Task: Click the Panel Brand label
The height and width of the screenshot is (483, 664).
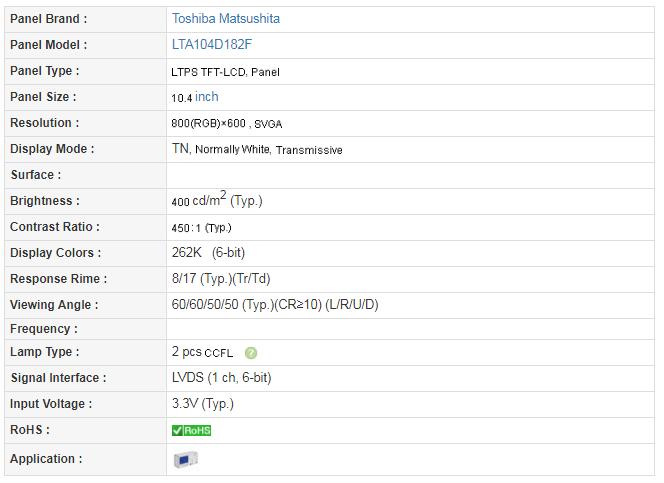Action: pos(48,19)
